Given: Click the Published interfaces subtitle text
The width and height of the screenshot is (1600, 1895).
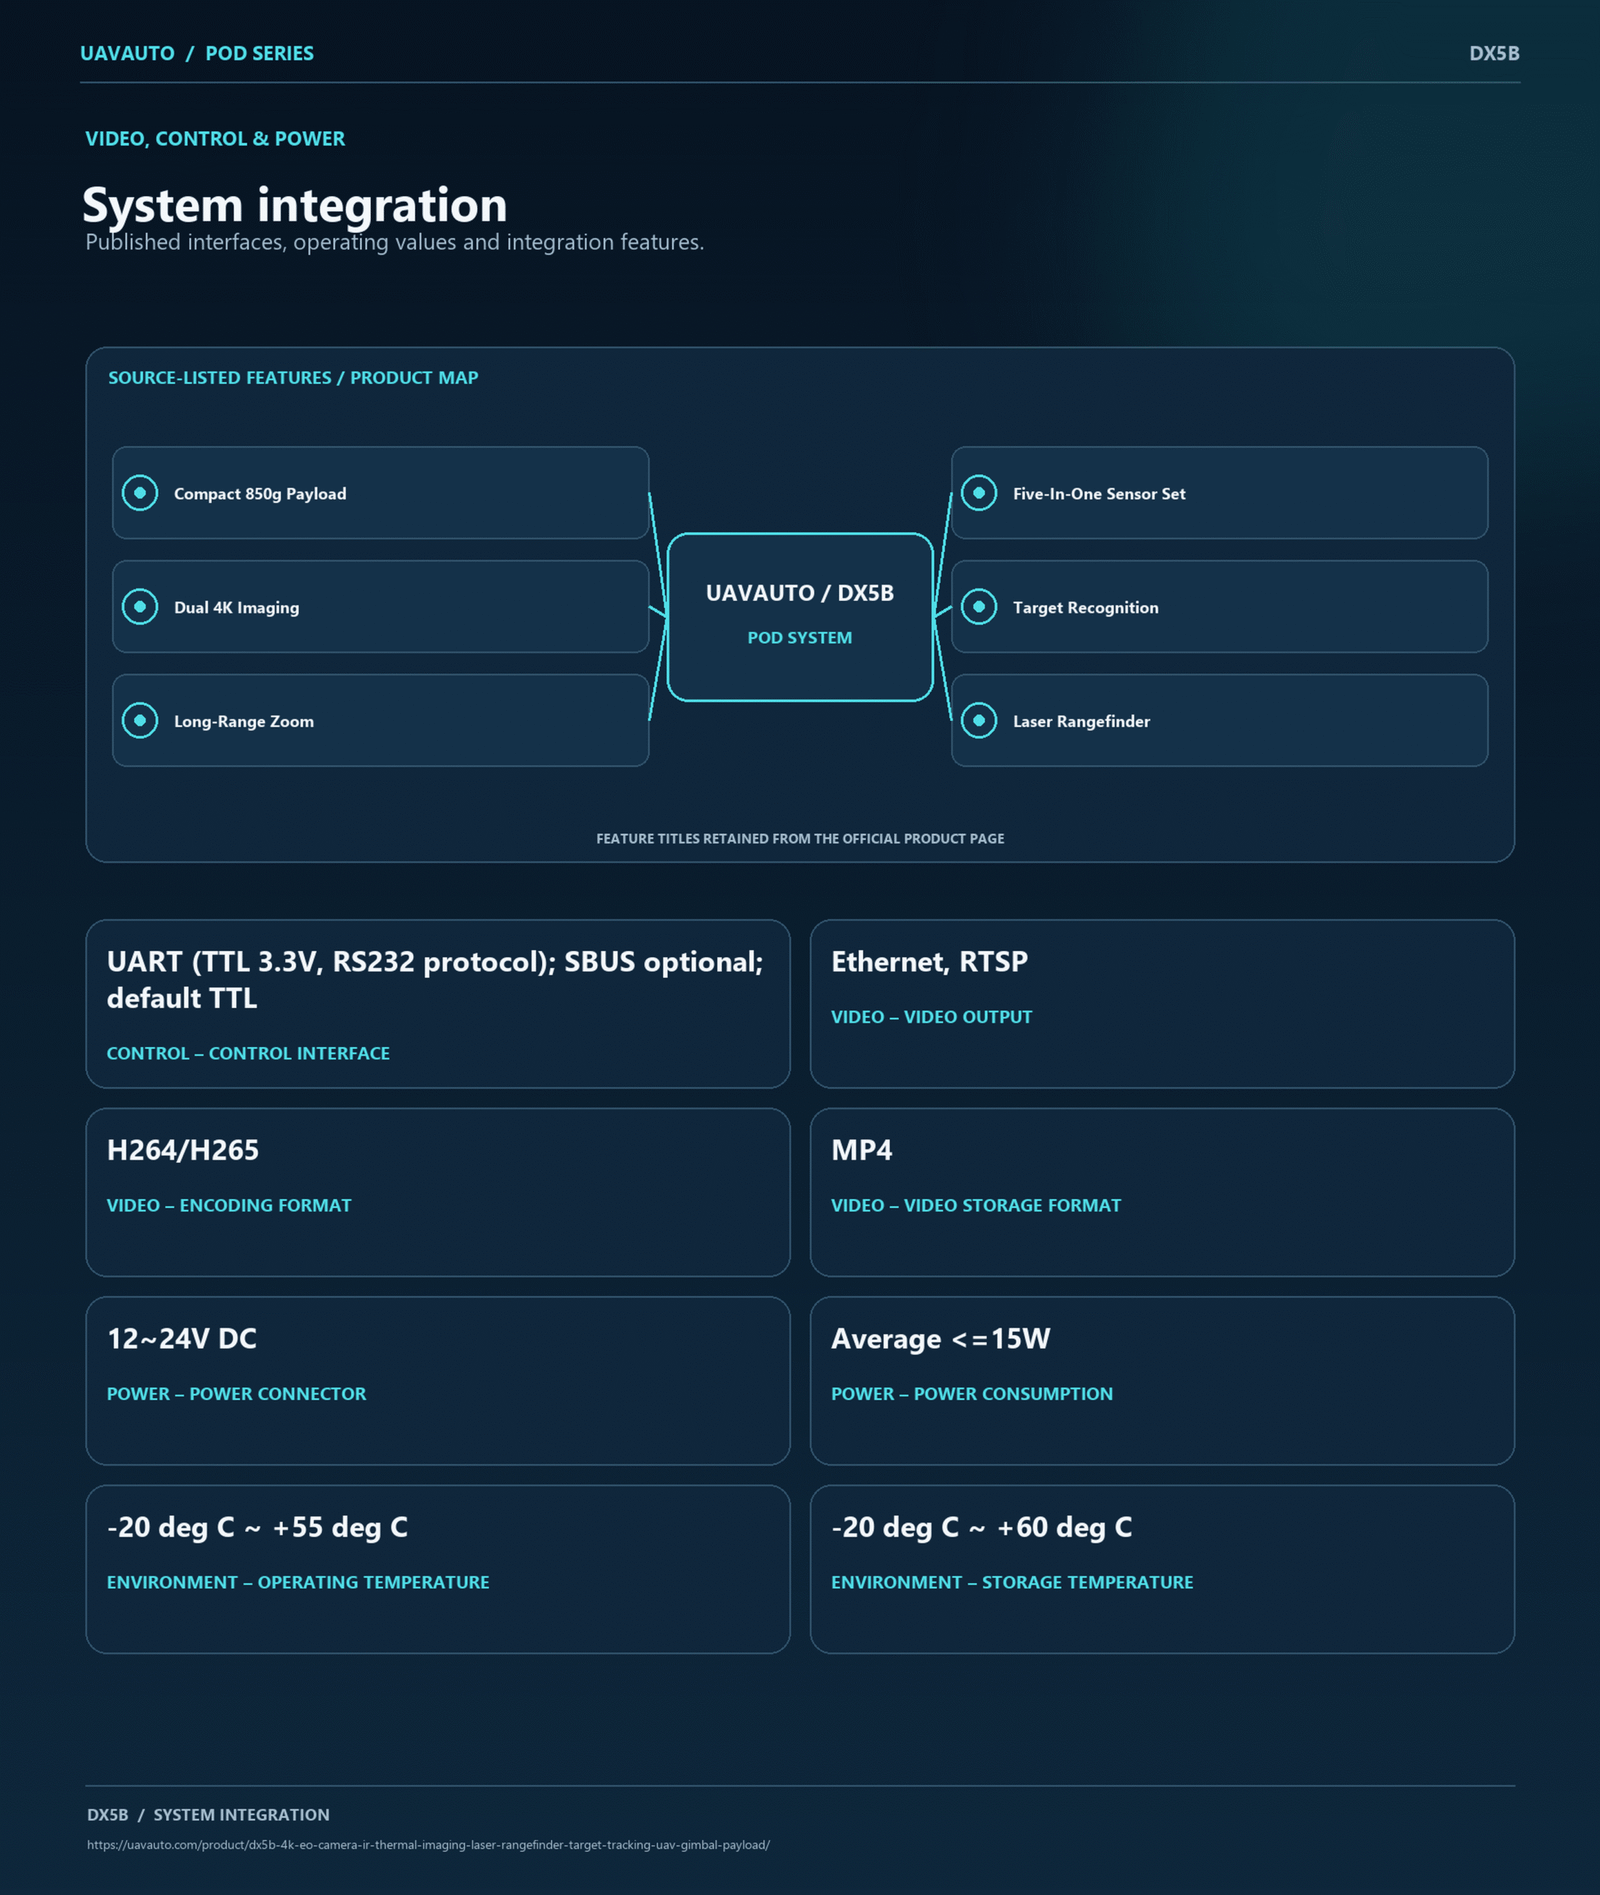Looking at the screenshot, I should (x=395, y=243).
